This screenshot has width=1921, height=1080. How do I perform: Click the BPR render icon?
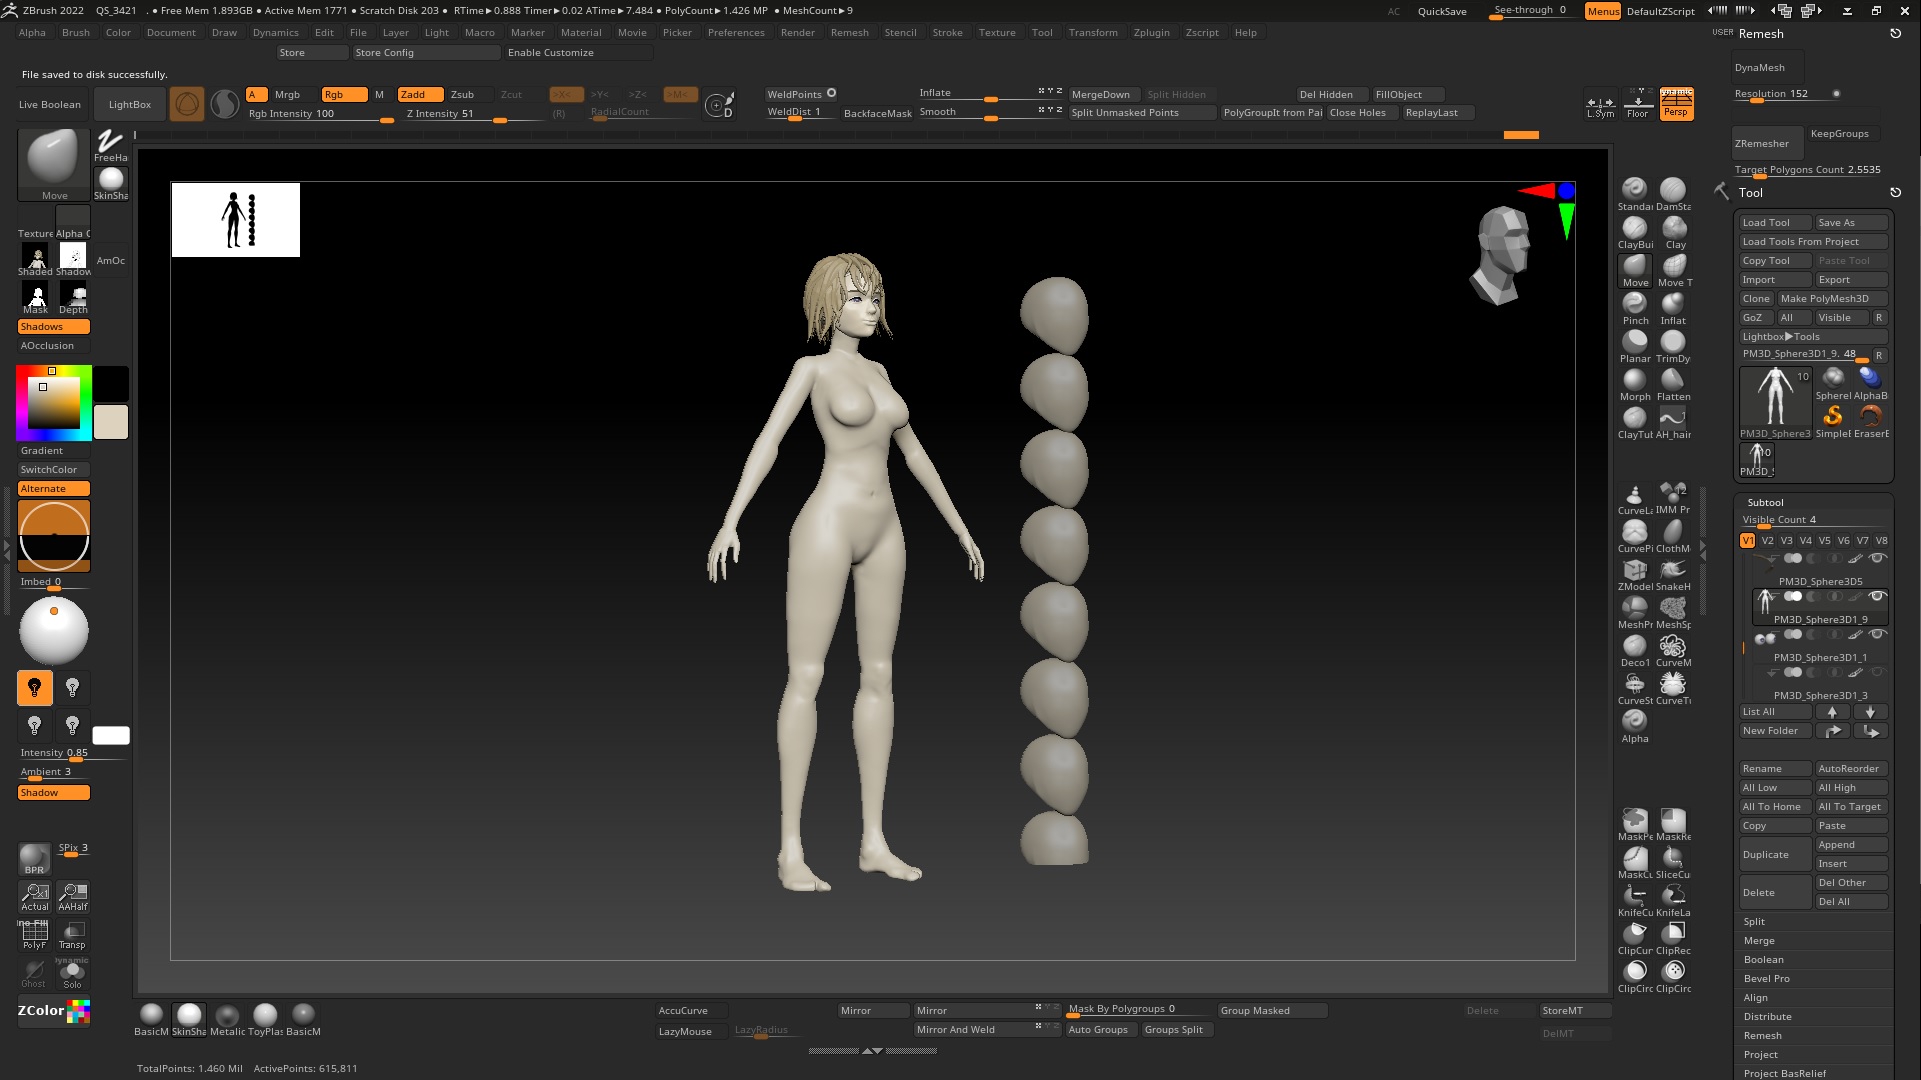(34, 858)
